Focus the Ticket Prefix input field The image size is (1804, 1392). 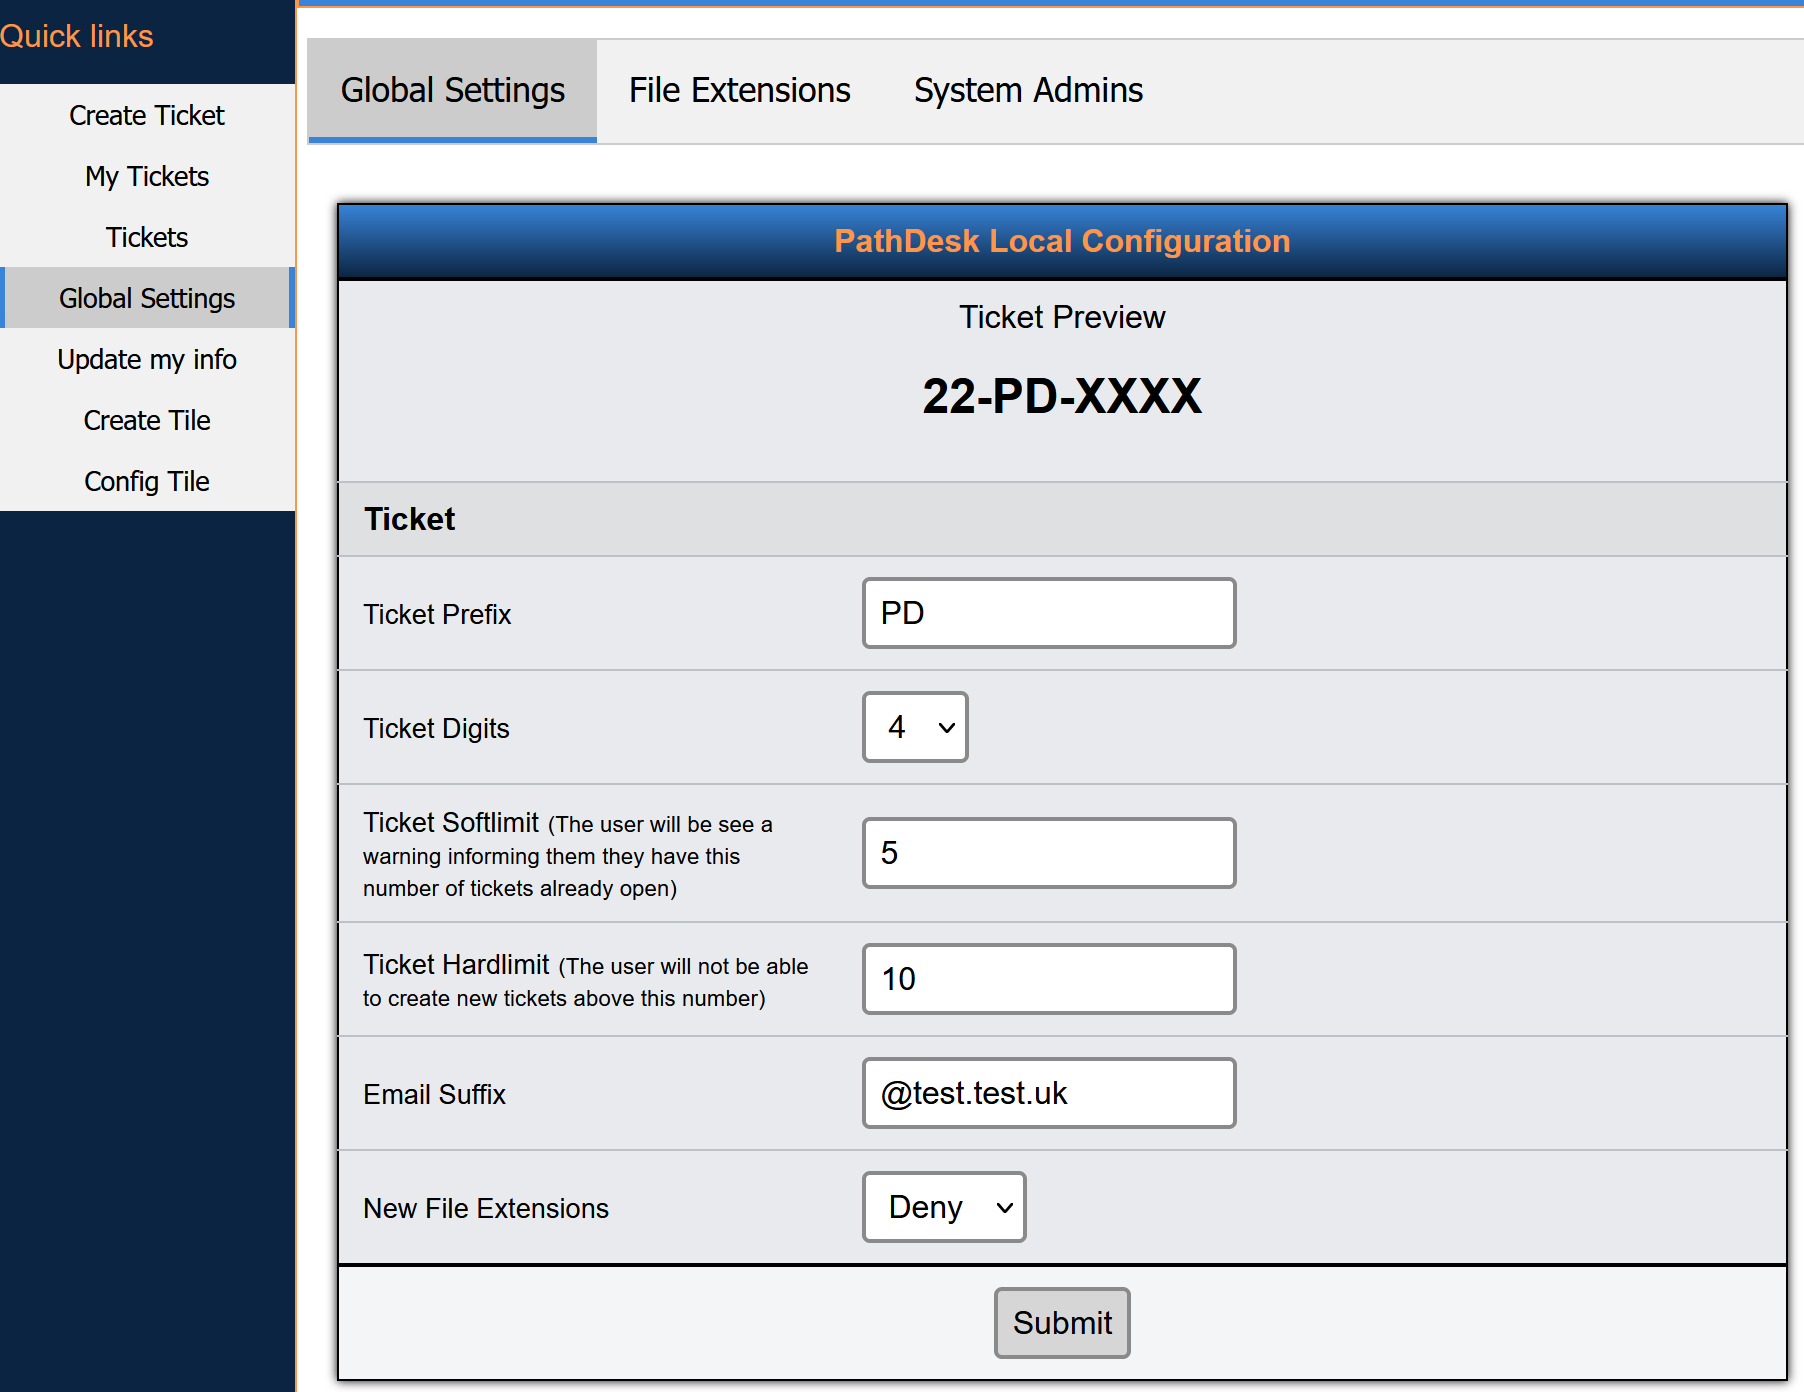point(1048,613)
